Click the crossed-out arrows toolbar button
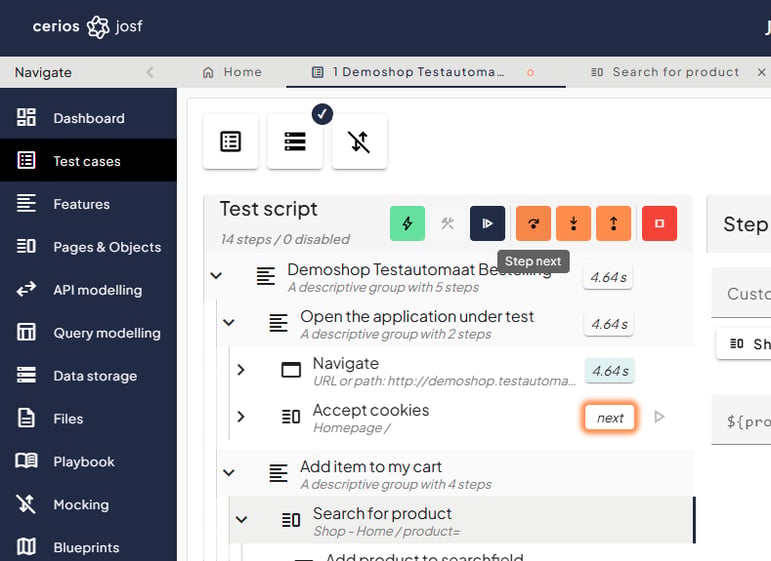771x561 pixels. pos(359,142)
